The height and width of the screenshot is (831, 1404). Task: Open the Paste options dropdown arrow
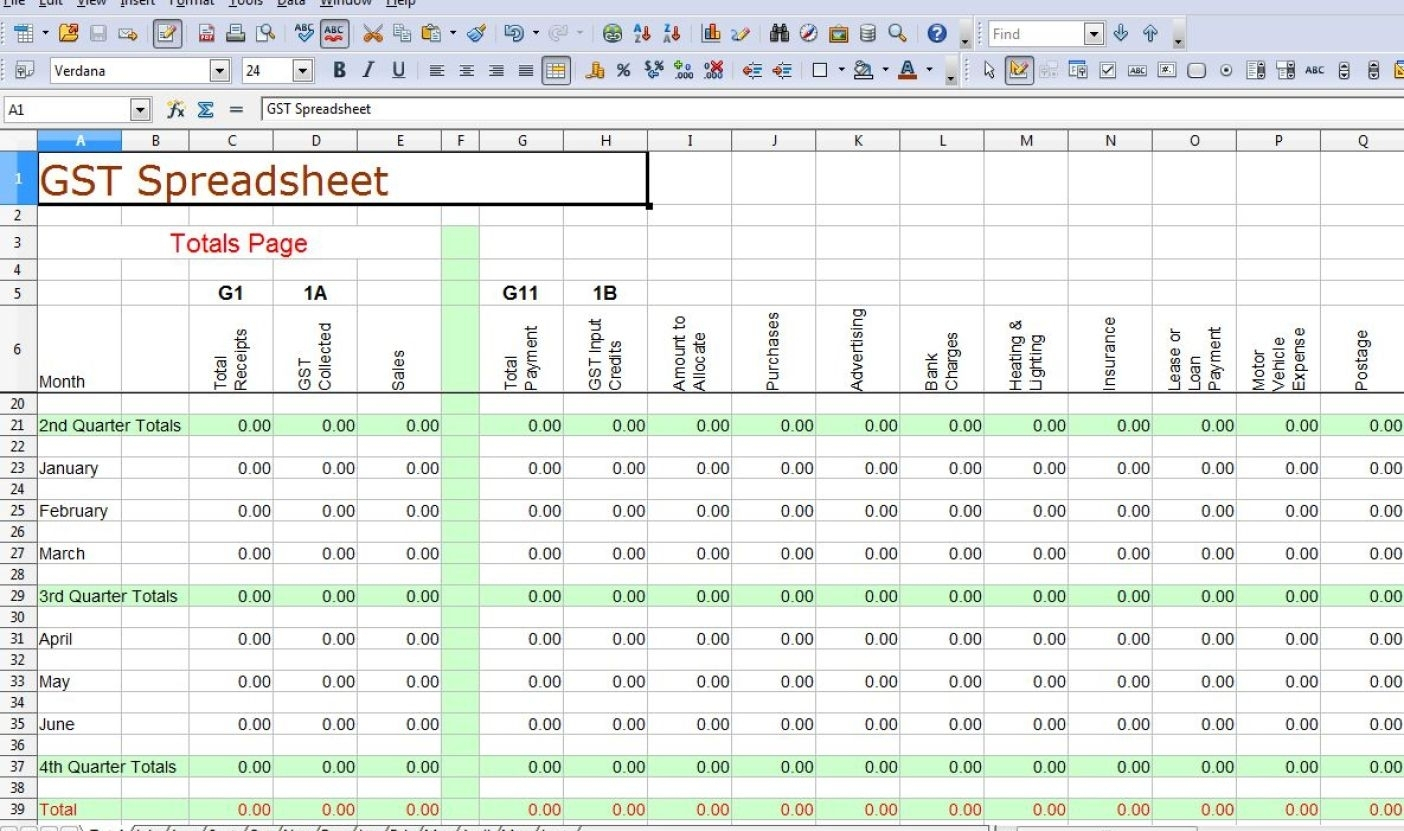tap(452, 34)
